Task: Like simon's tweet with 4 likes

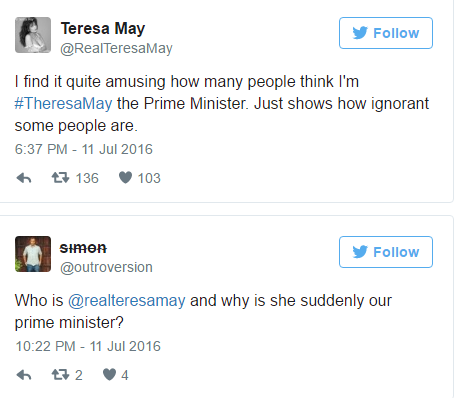Action: [109, 374]
